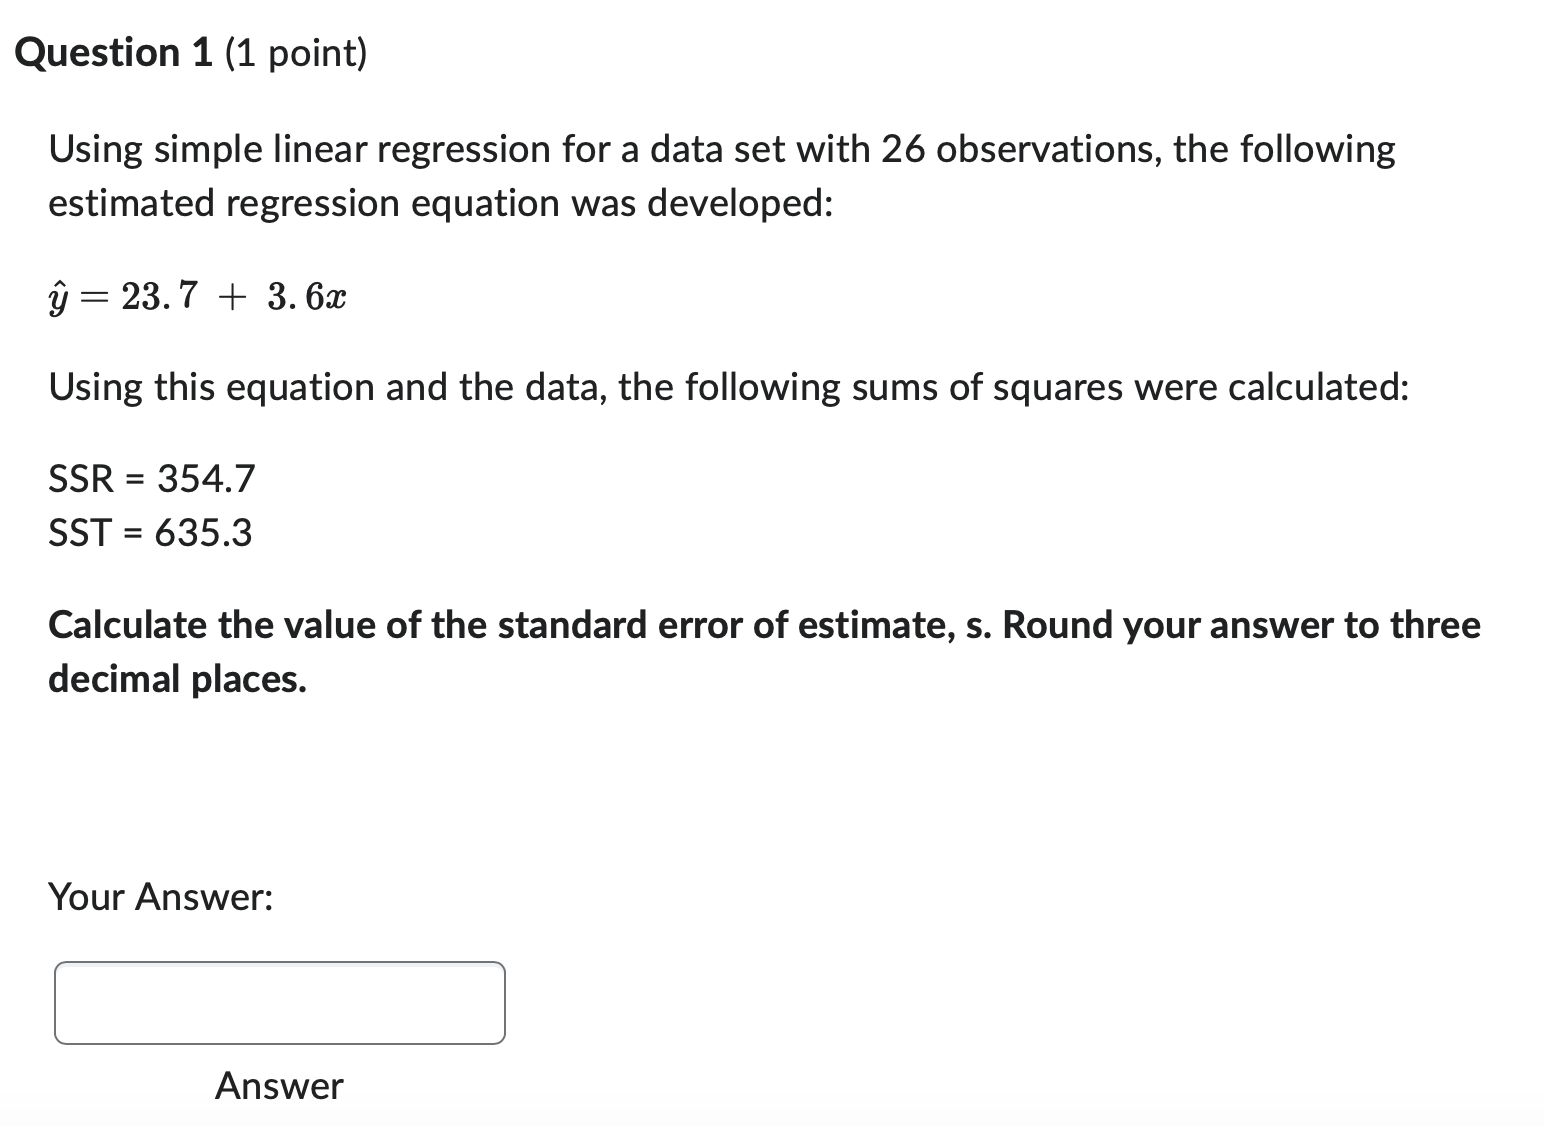1544x1126 pixels.
Task: Click the sentence about sums of squares
Action: 728,387
